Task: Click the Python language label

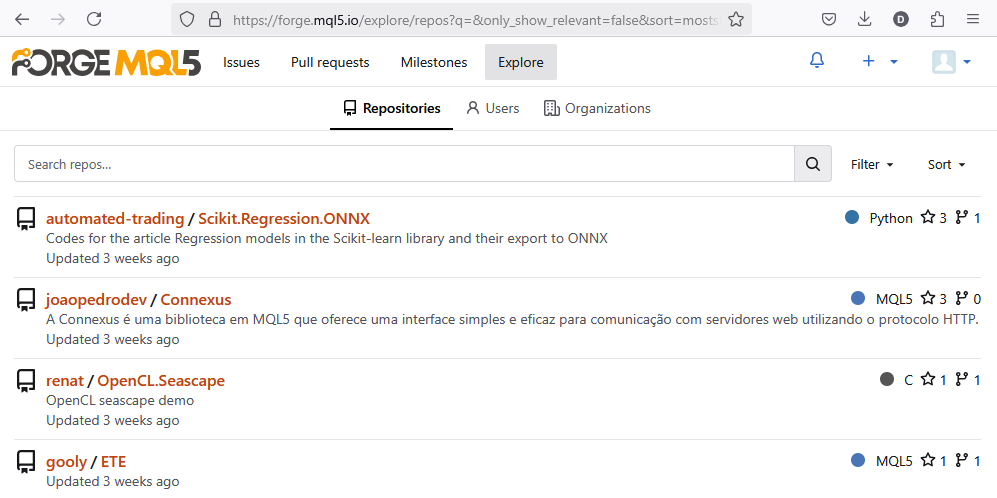Action: point(891,218)
